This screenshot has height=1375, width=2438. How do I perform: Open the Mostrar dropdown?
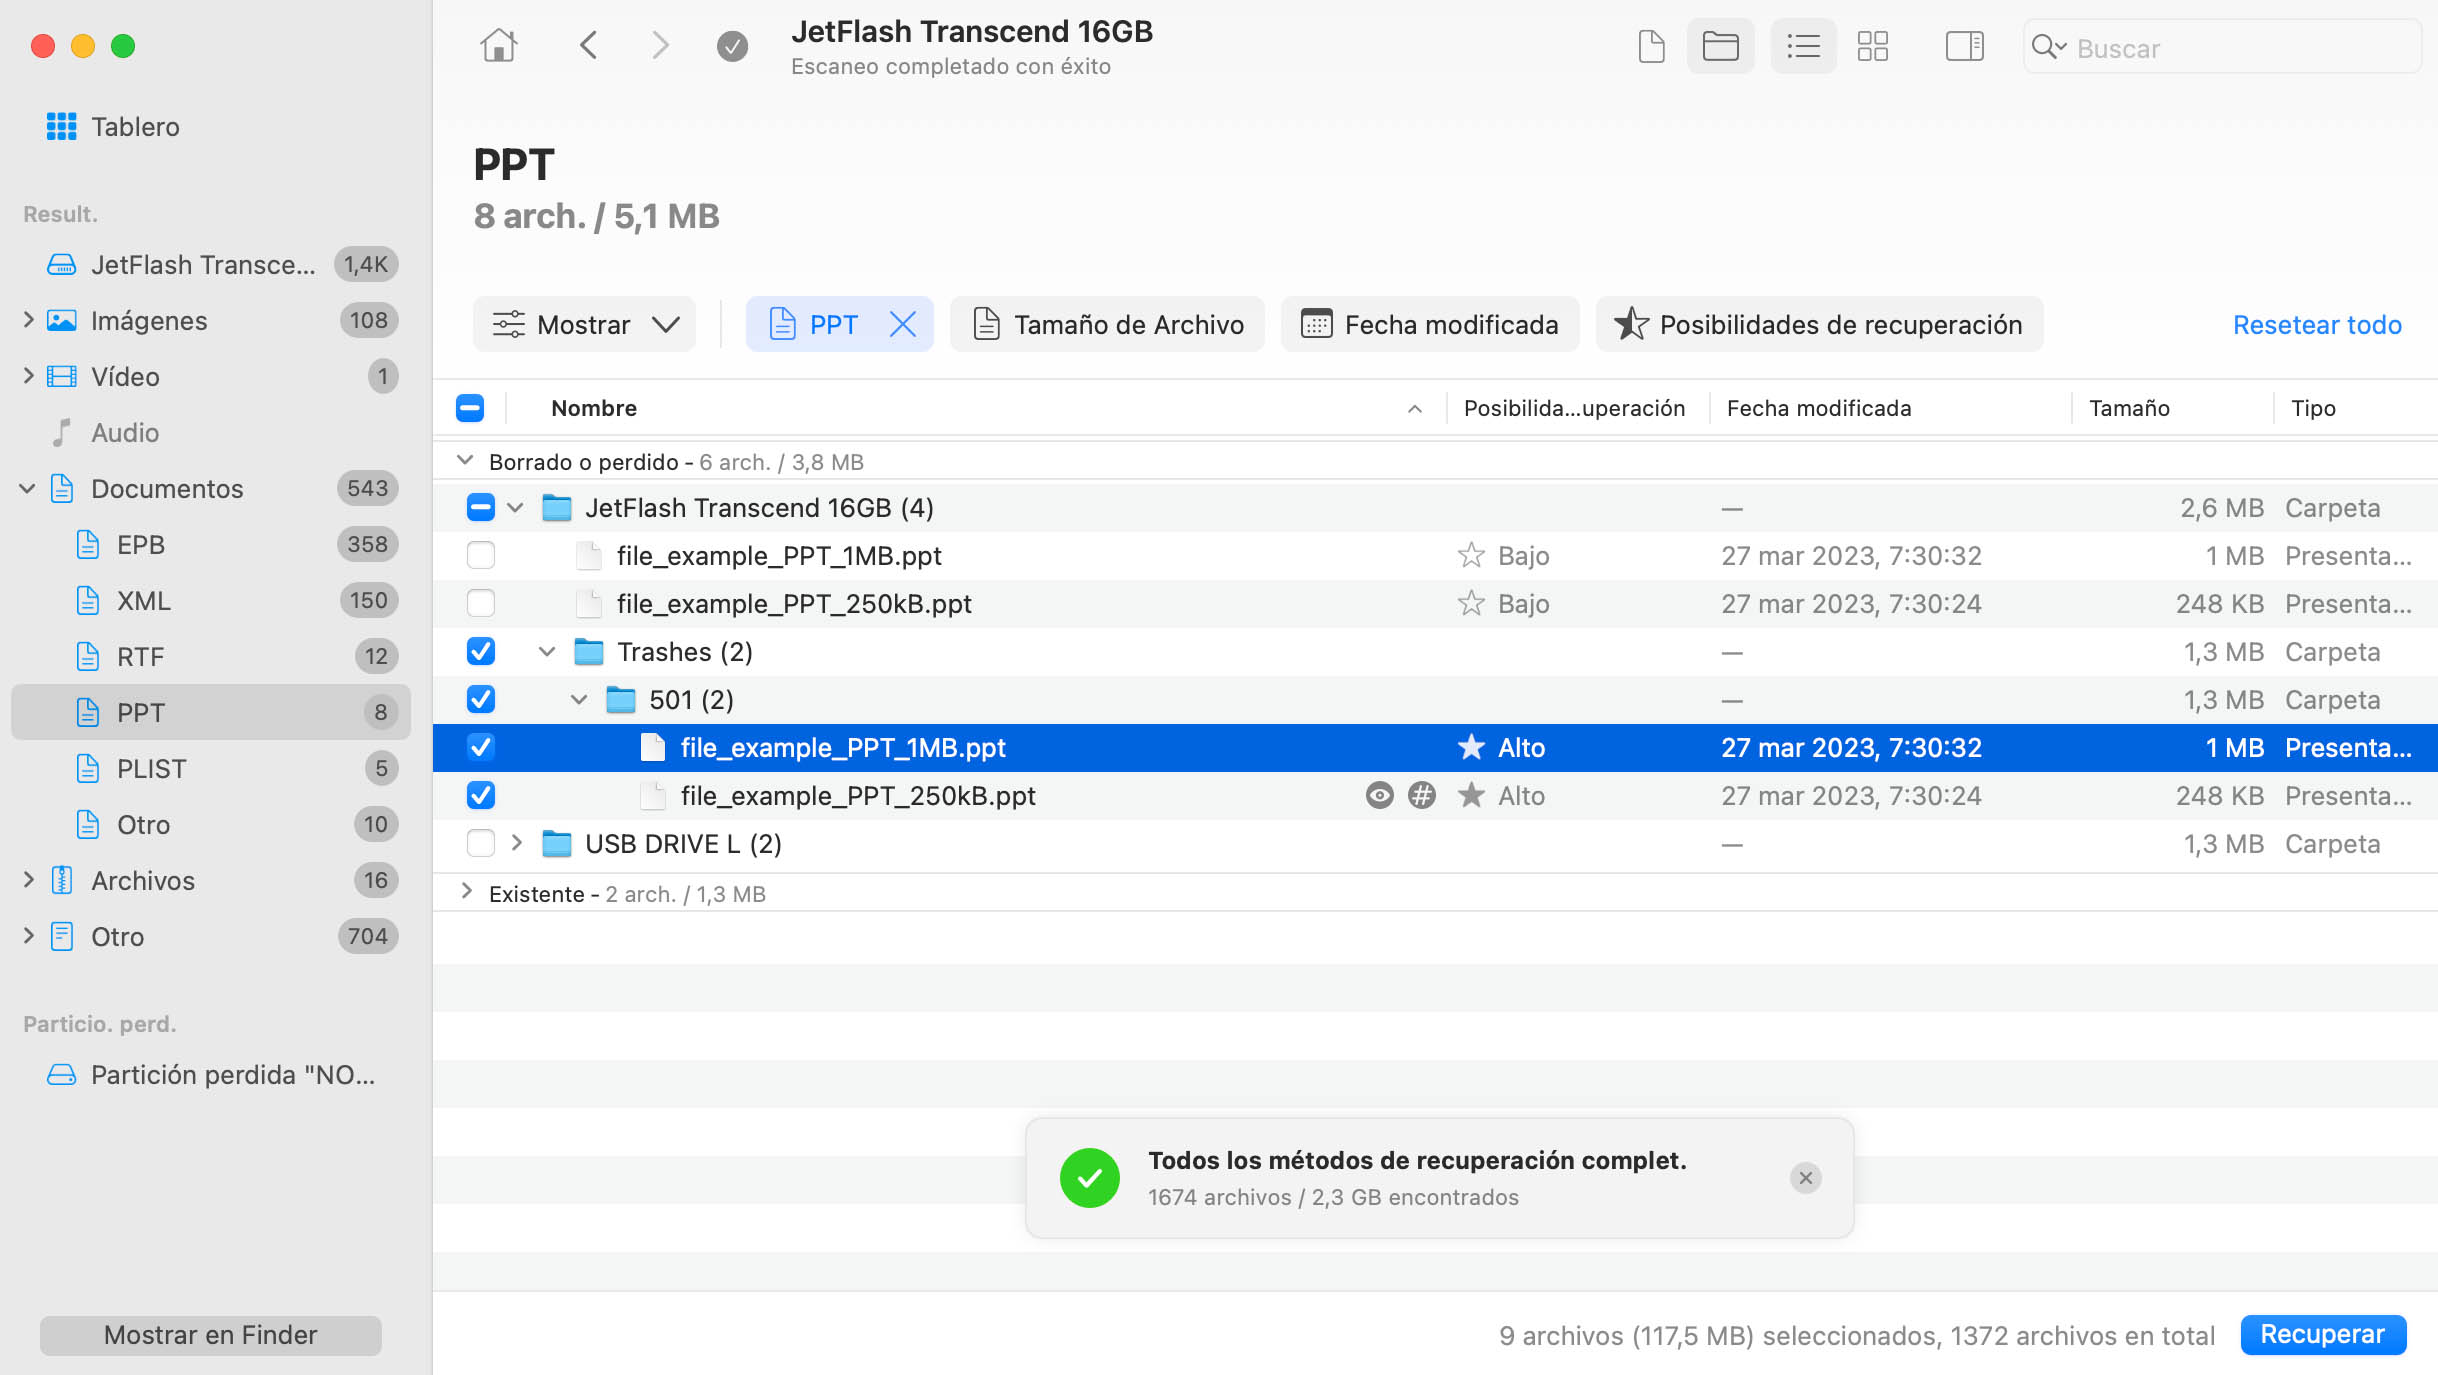(585, 325)
